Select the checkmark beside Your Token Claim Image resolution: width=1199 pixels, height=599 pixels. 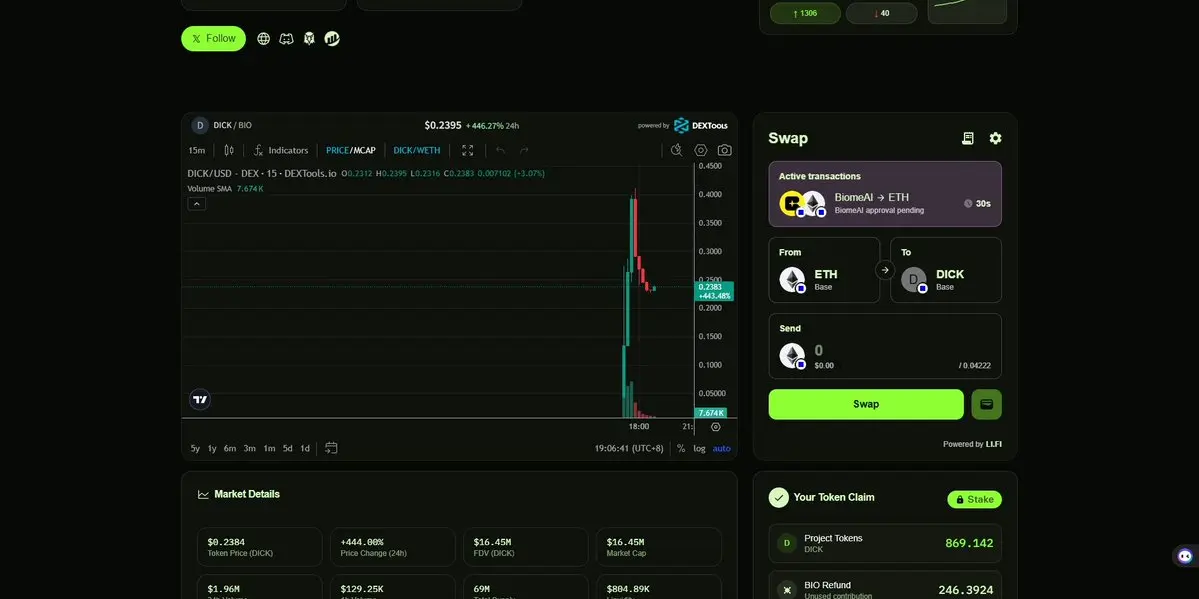[x=778, y=498]
